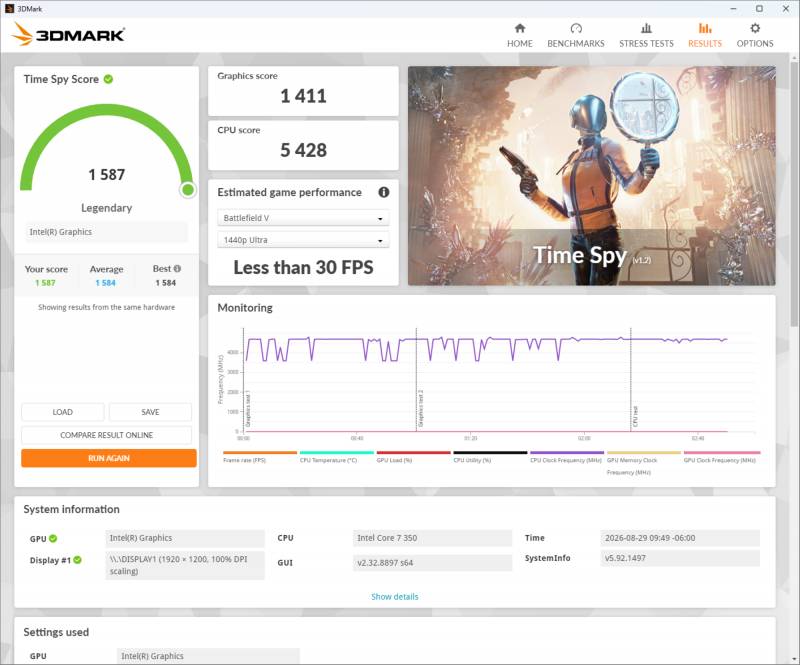Click the Display #1 resolution value
The width and height of the screenshot is (800, 665).
pos(185,565)
